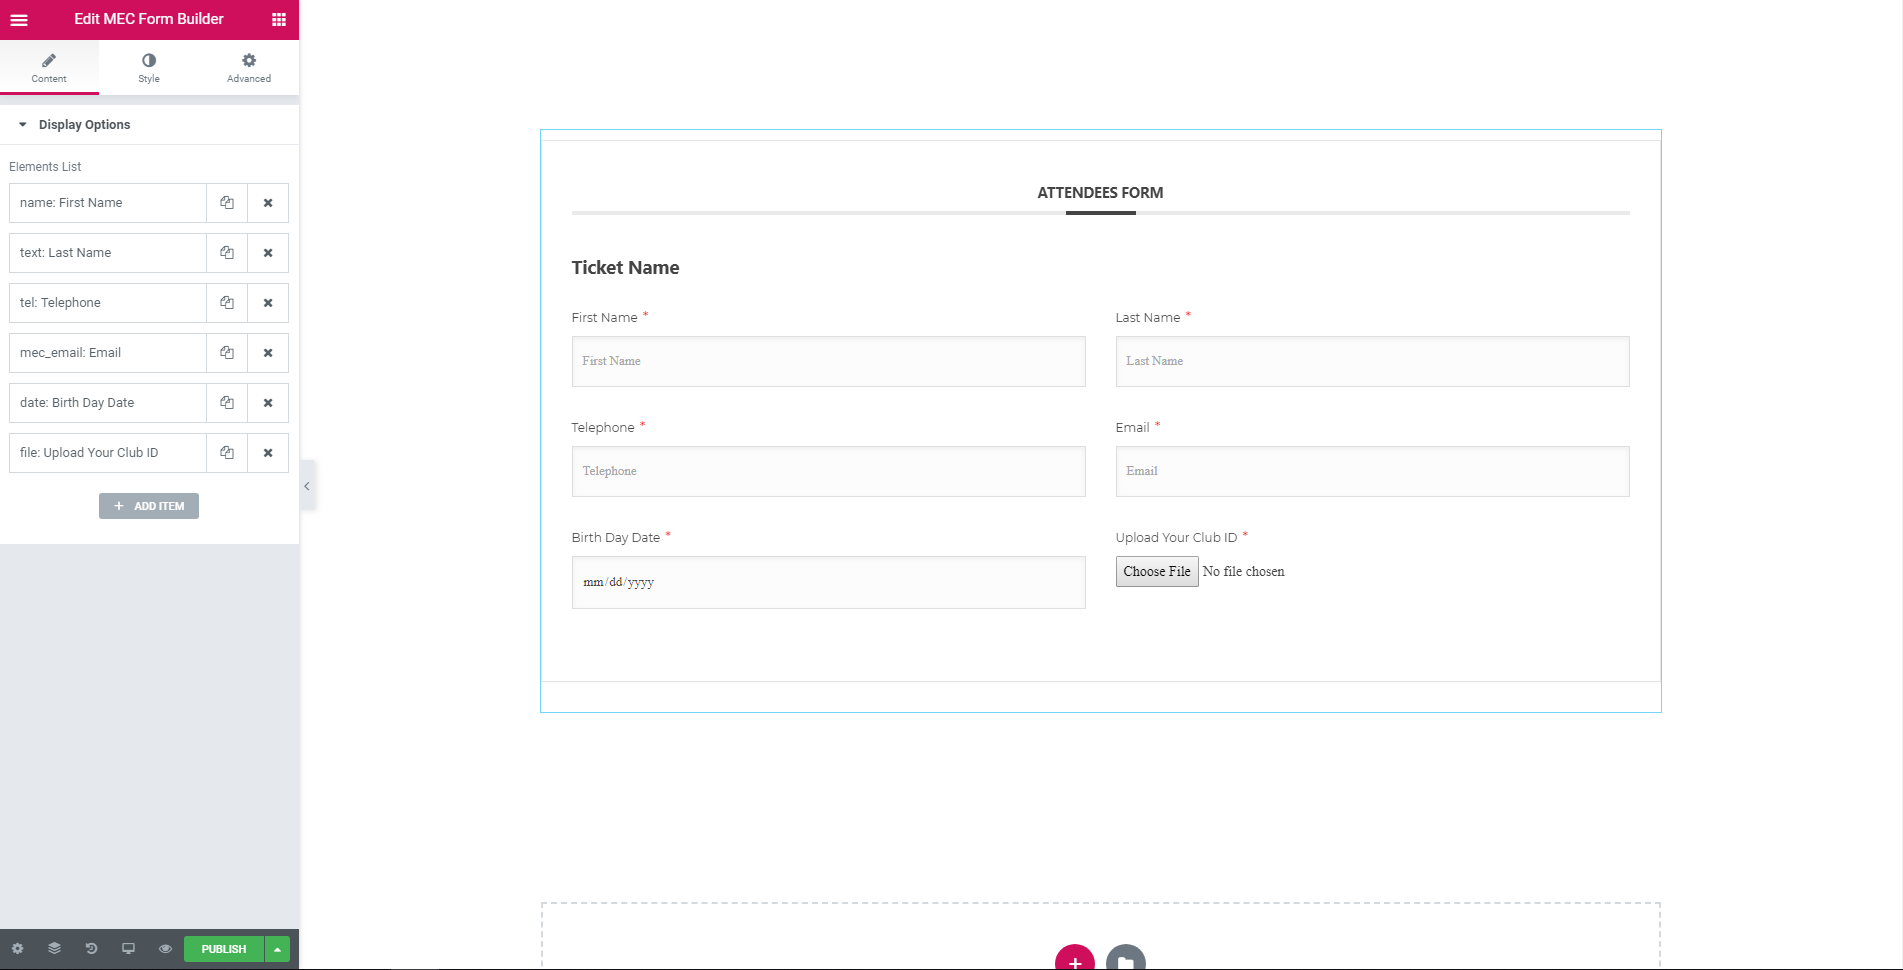The width and height of the screenshot is (1903, 970).
Task: Switch to the Content tab
Action: pos(49,67)
